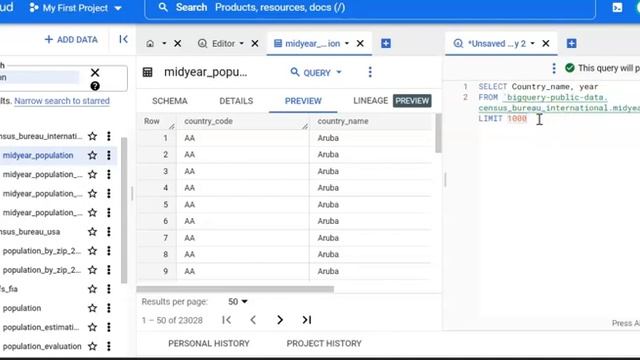Click the search magnifier icon in top bar
The image size is (640, 360).
pyautogui.click(x=163, y=7)
